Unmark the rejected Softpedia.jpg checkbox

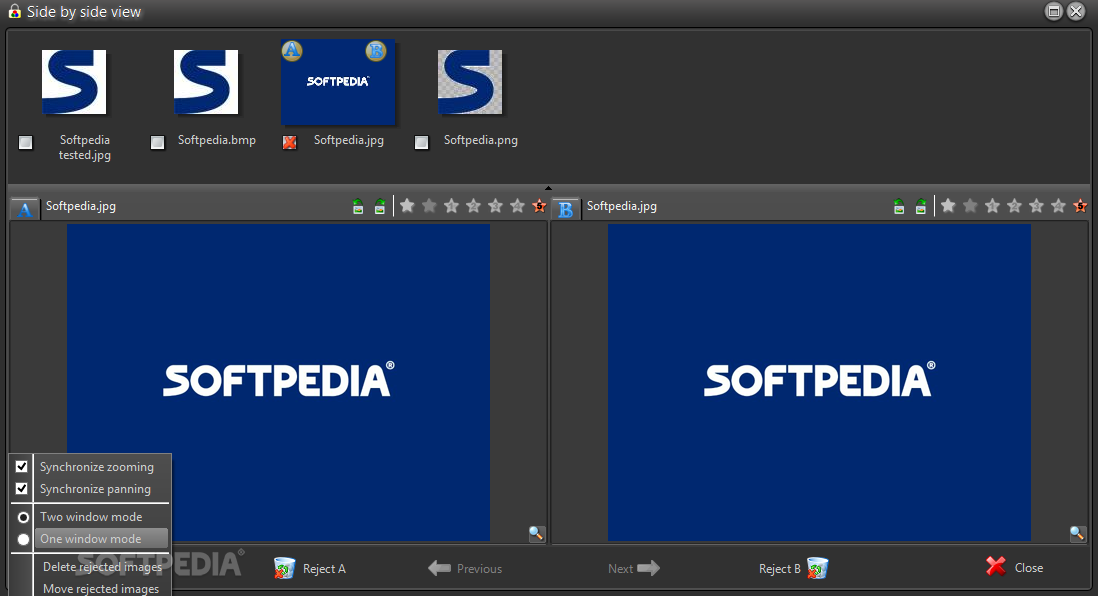click(289, 143)
